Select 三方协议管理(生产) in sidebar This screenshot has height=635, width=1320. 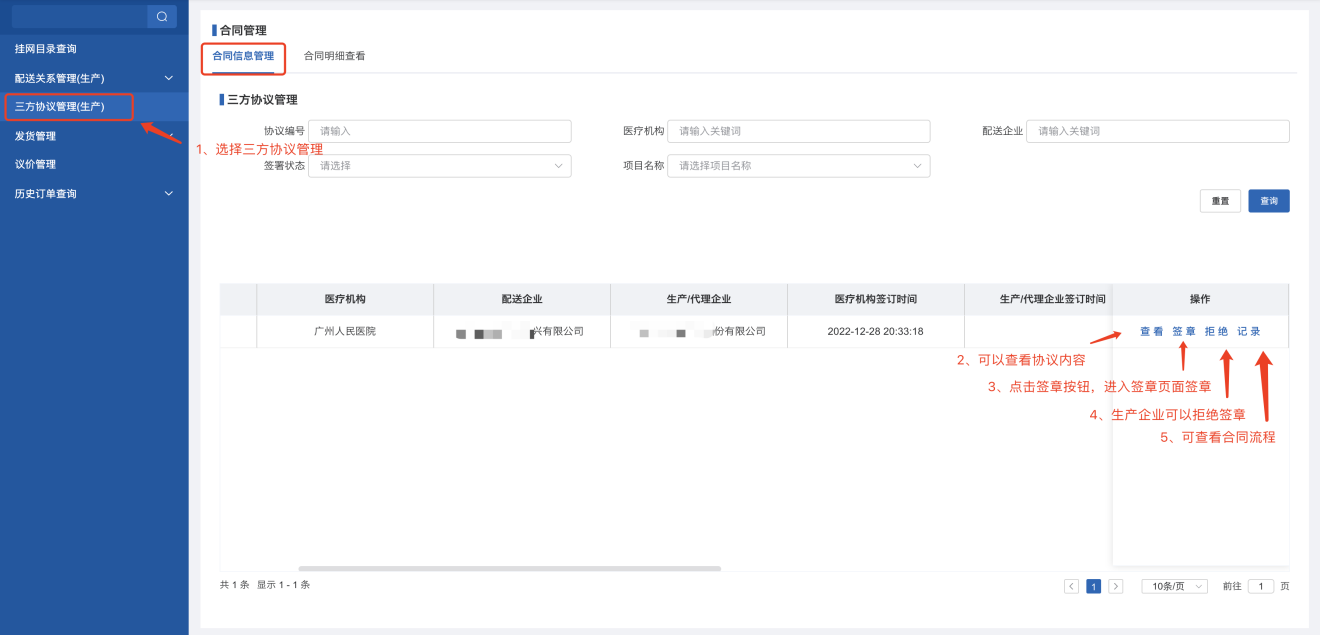[x=60, y=106]
